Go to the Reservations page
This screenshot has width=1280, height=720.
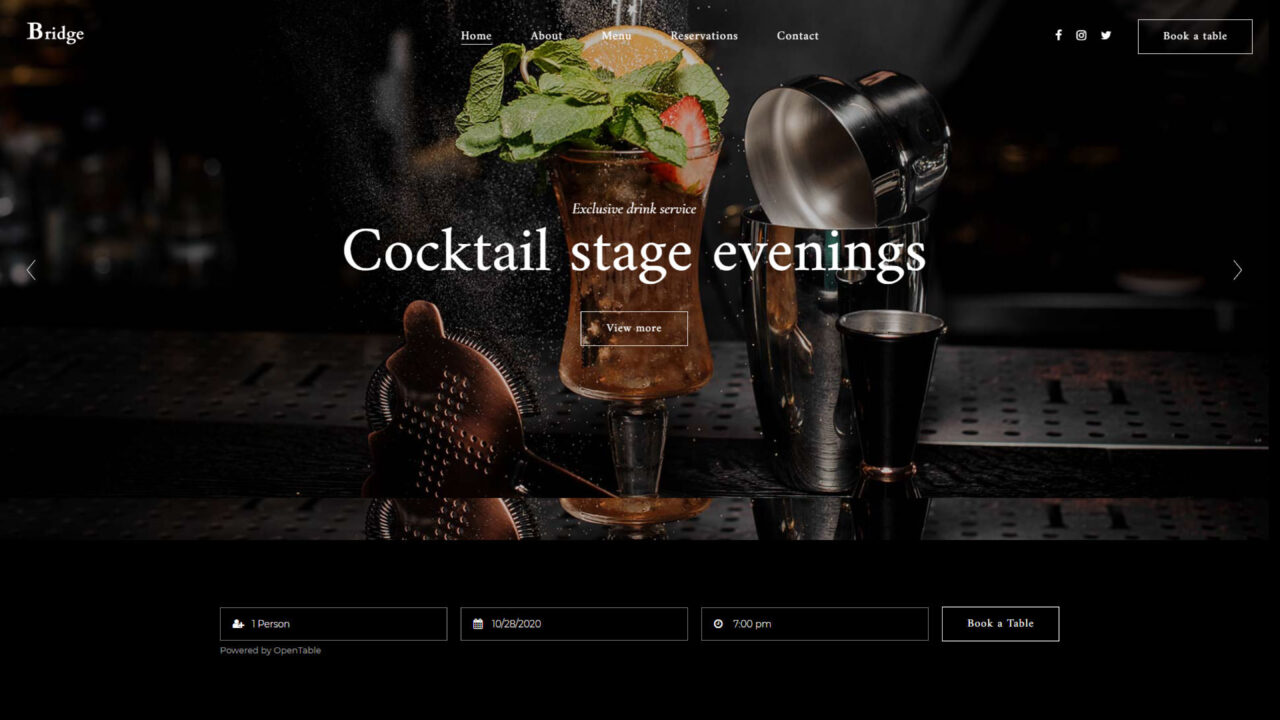704,36
